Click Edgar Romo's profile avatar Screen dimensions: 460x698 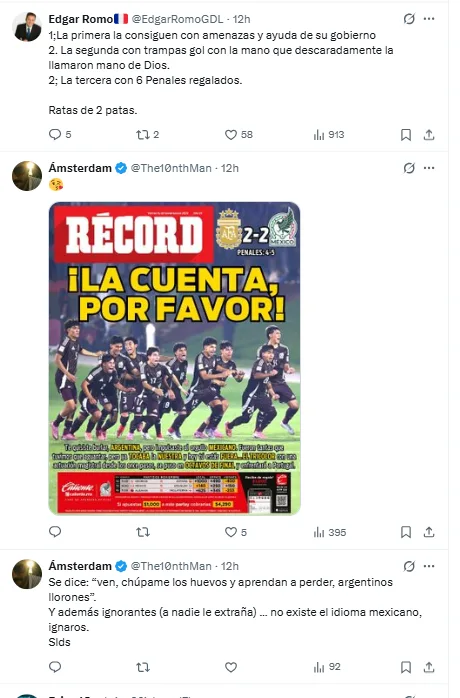pyautogui.click(x=27, y=27)
